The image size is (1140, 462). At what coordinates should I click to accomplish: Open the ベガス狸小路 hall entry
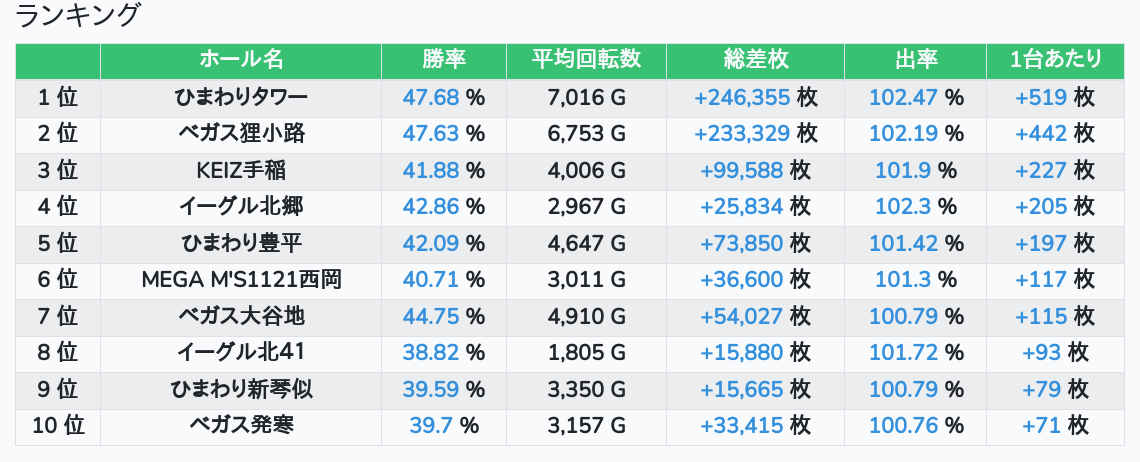click(x=241, y=134)
